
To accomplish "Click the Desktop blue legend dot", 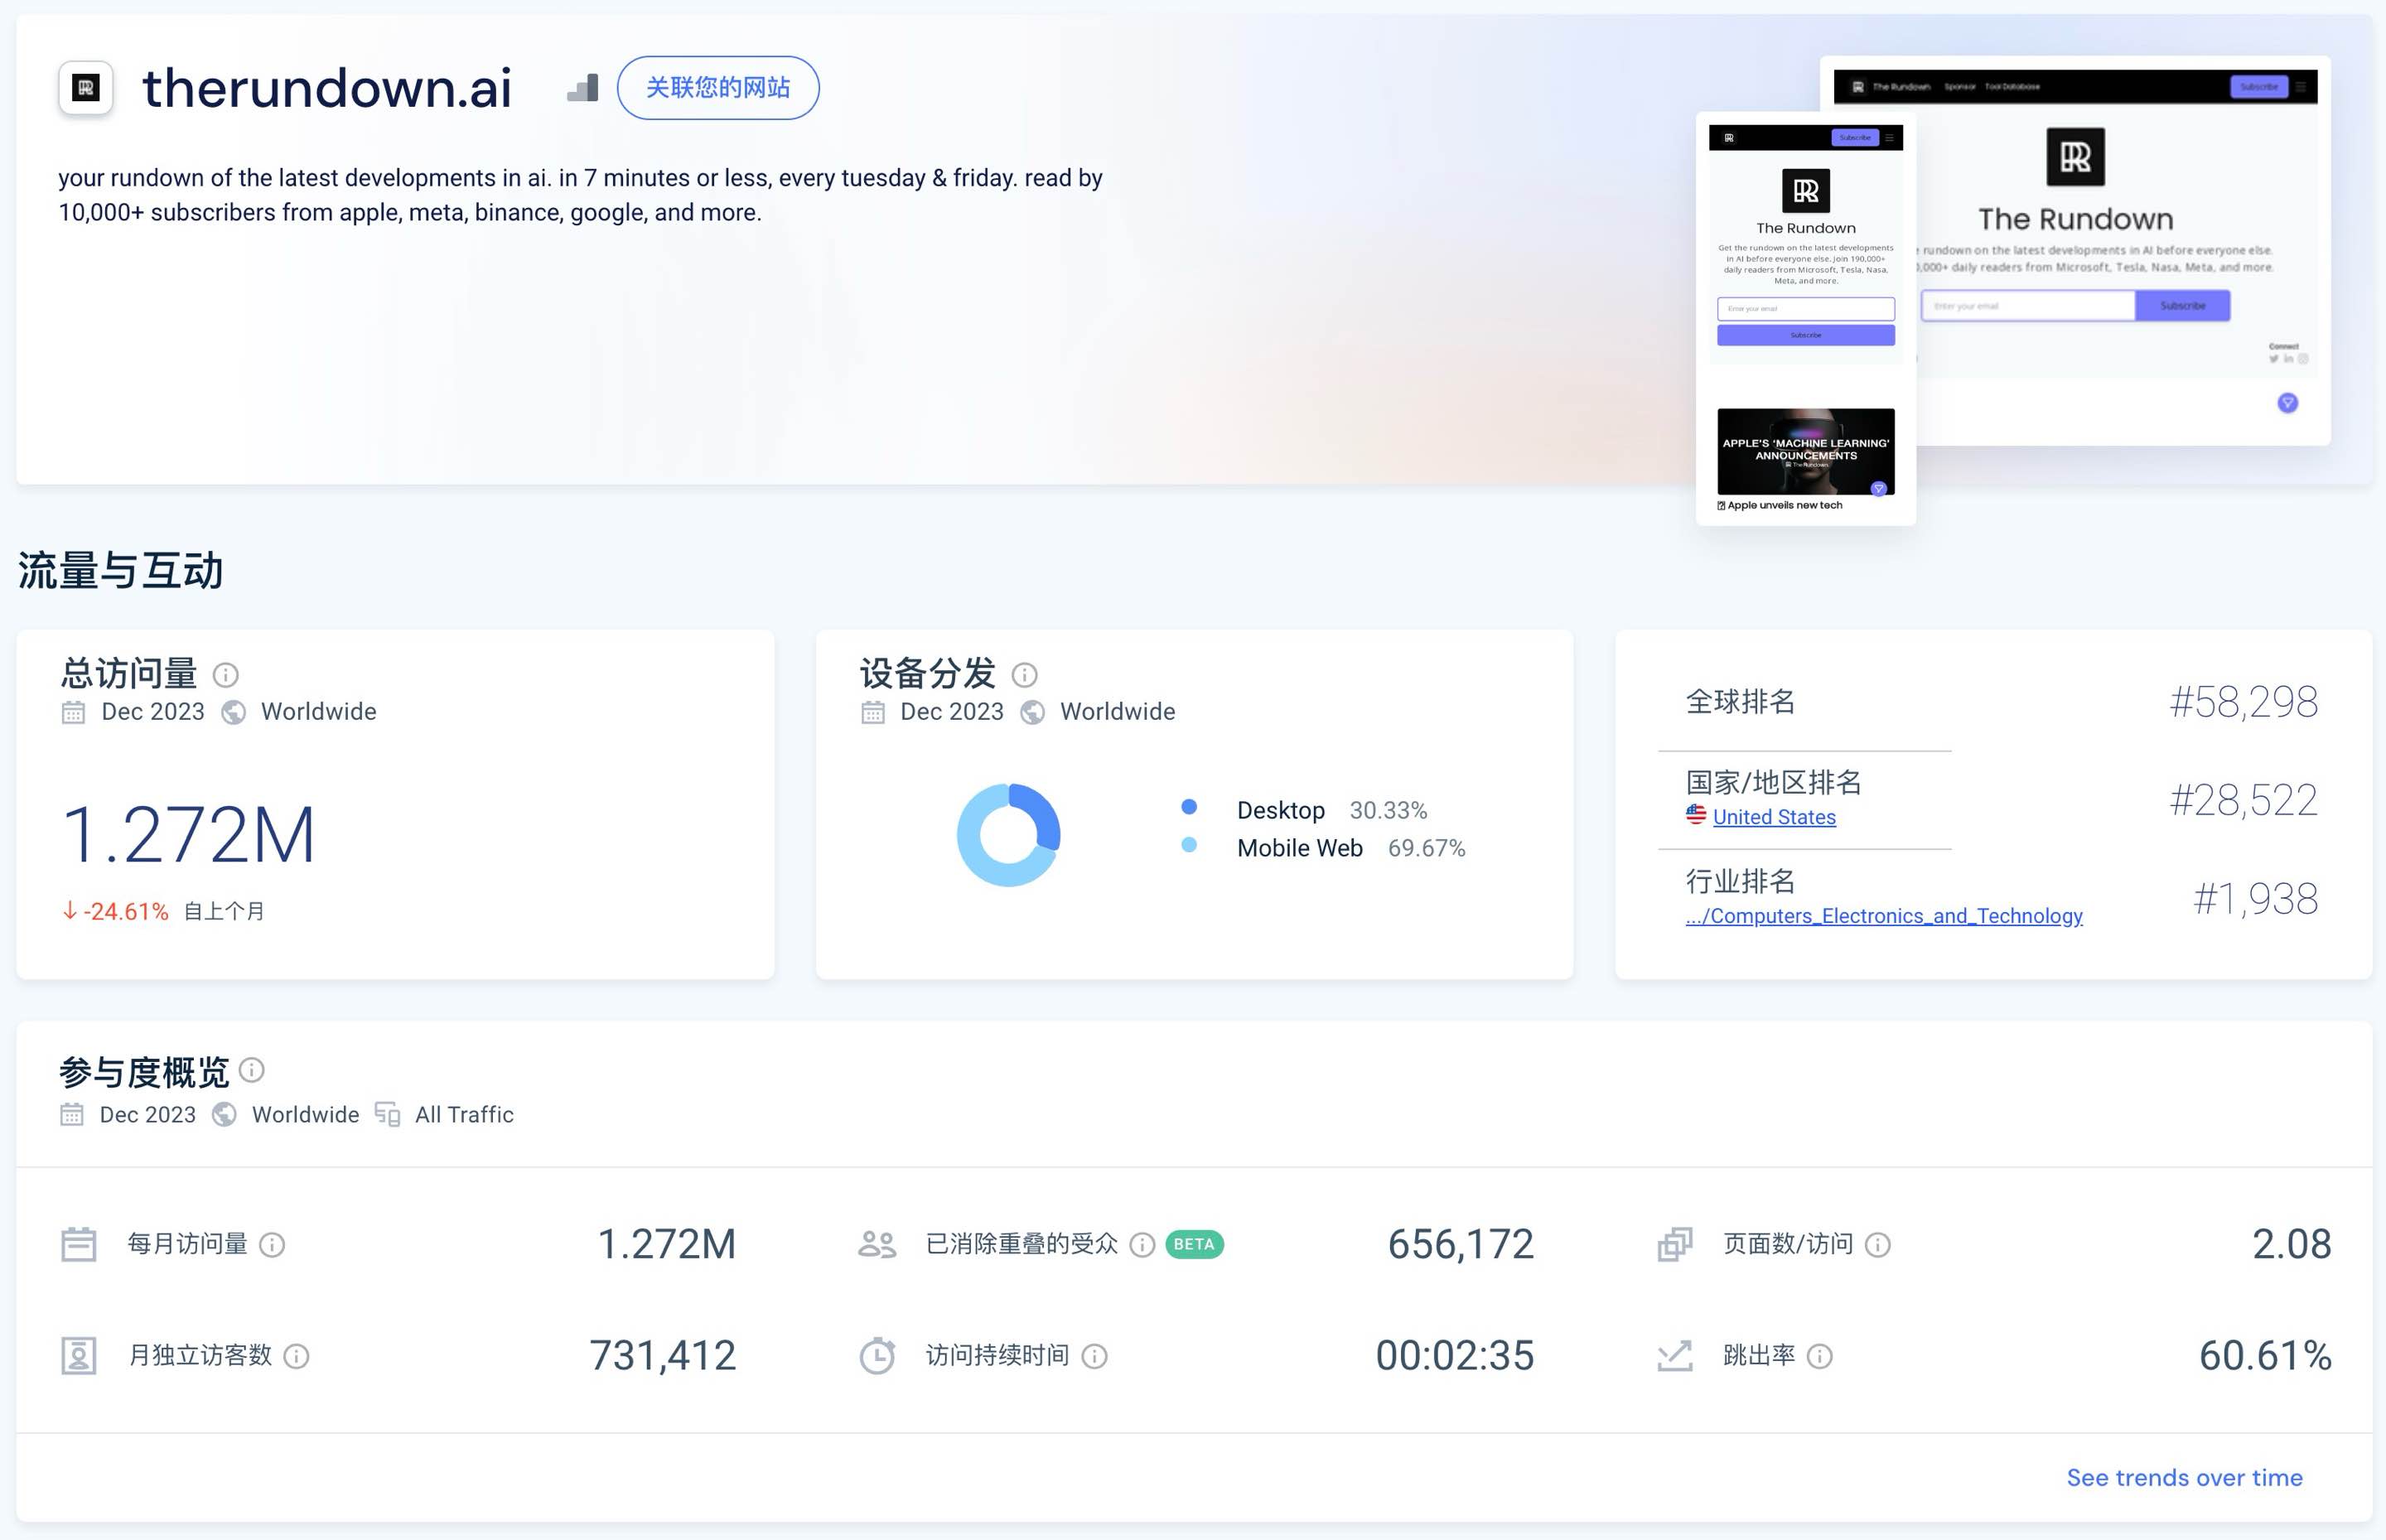I will point(1189,806).
